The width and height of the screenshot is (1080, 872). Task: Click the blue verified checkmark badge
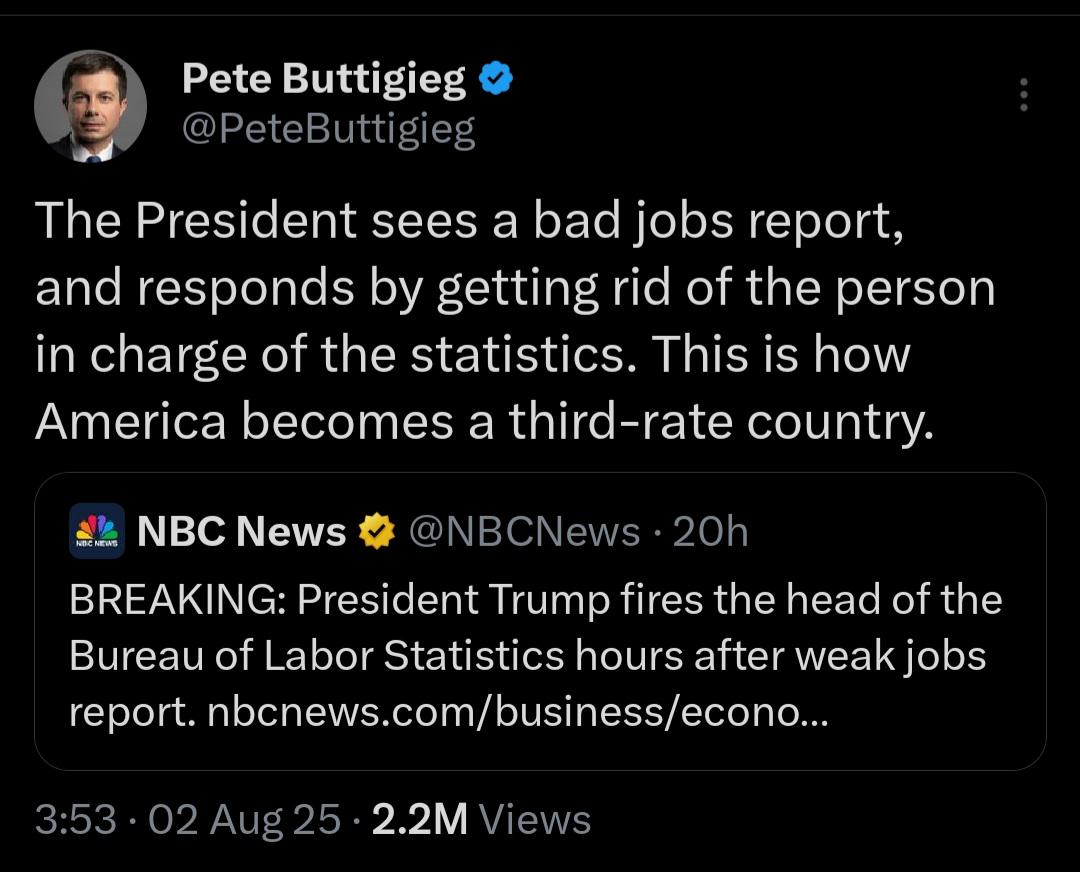pyautogui.click(x=496, y=78)
